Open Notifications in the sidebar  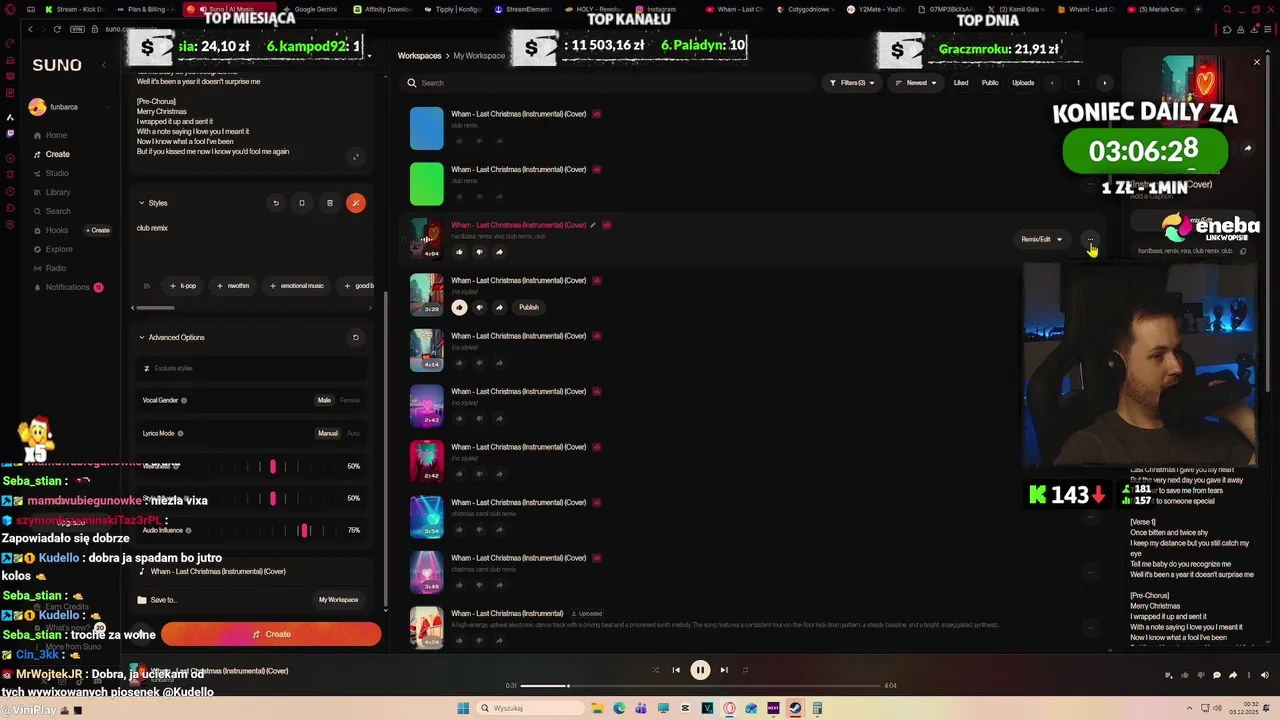click(x=67, y=287)
